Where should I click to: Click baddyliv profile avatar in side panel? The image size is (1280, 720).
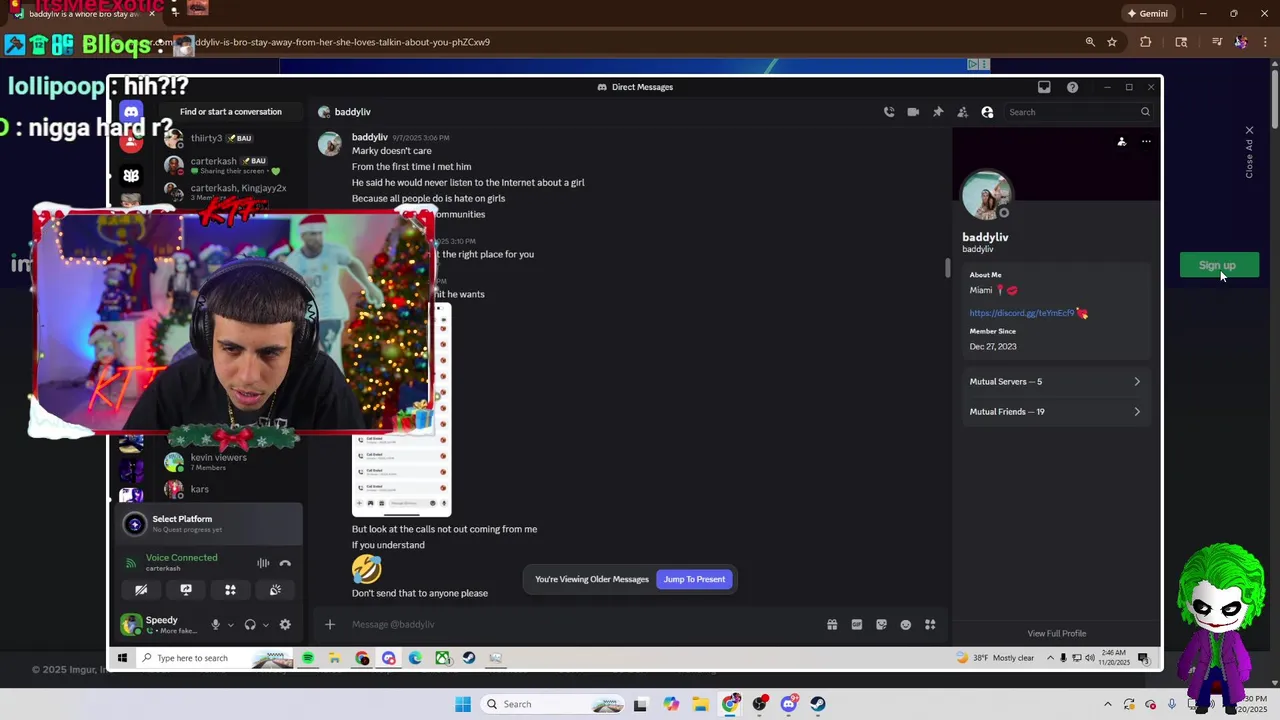tap(986, 195)
